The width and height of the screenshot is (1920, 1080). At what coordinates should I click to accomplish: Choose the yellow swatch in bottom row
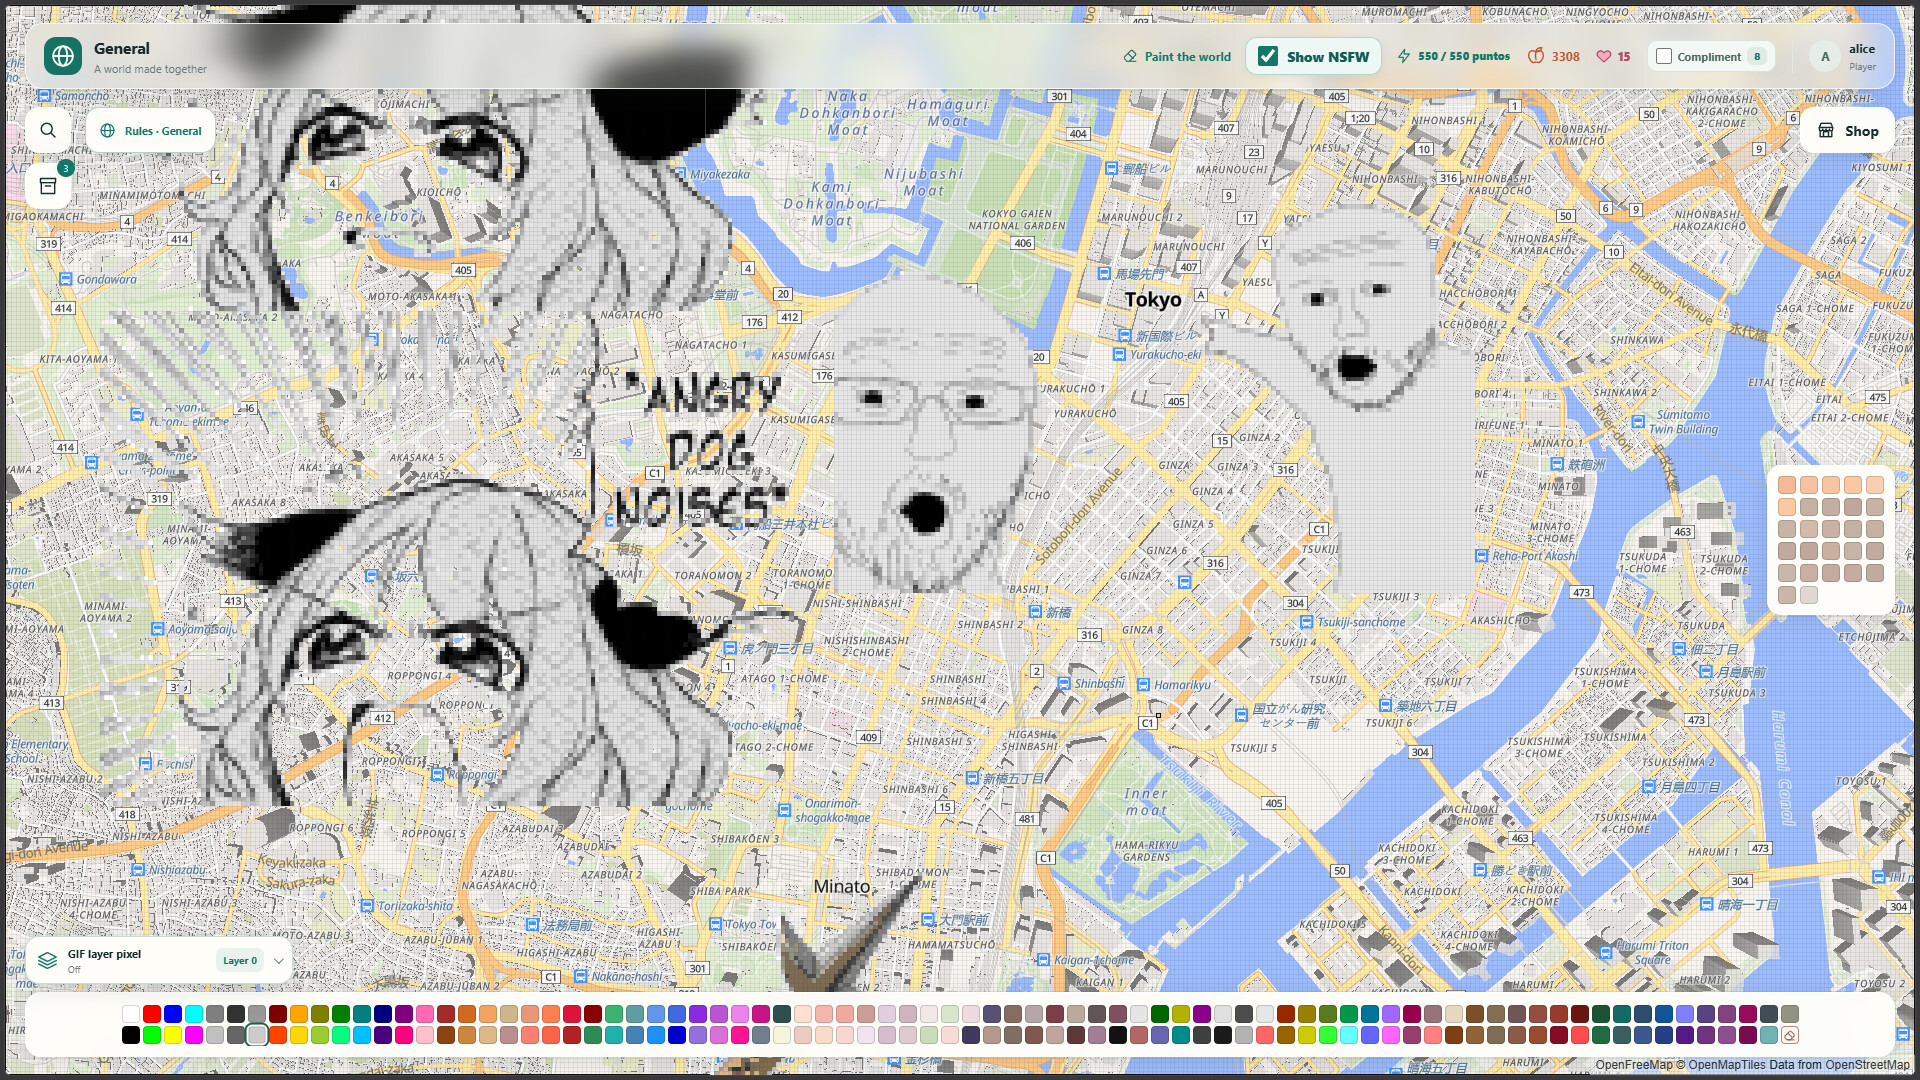point(173,1035)
